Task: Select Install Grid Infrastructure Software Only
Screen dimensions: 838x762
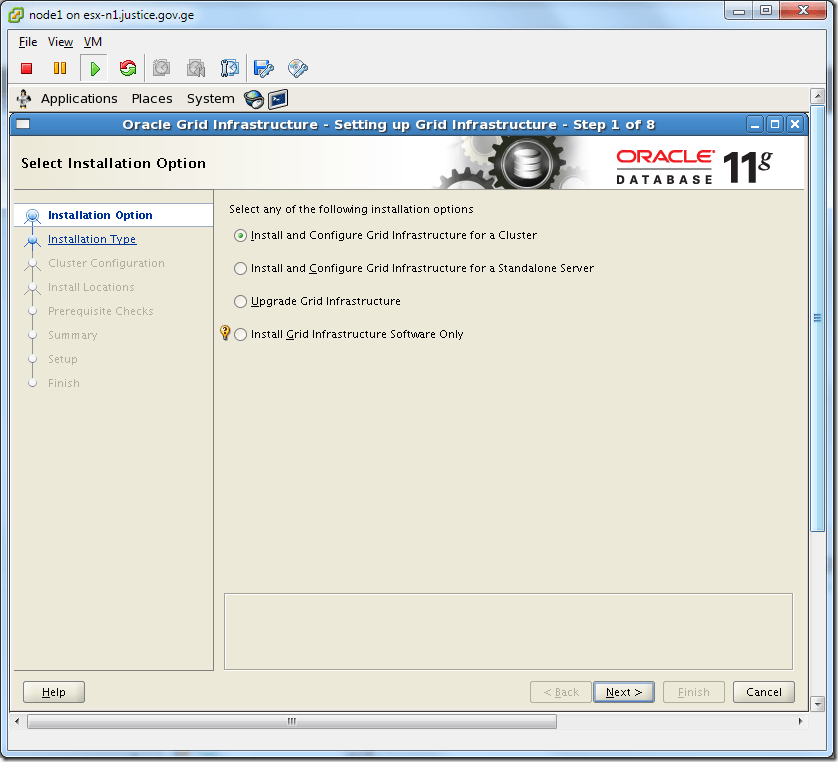Action: (x=240, y=334)
